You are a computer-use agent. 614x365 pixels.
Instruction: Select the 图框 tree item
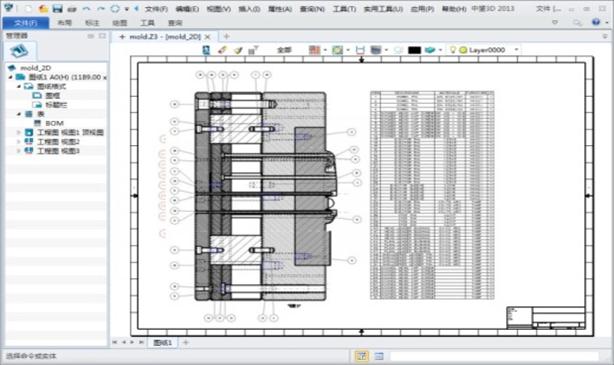tap(52, 96)
